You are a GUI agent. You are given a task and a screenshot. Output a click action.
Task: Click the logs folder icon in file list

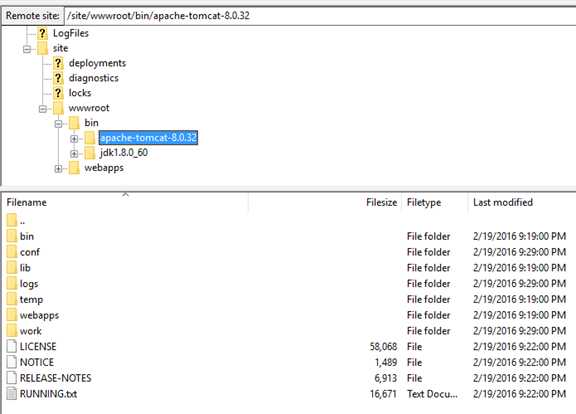12,284
